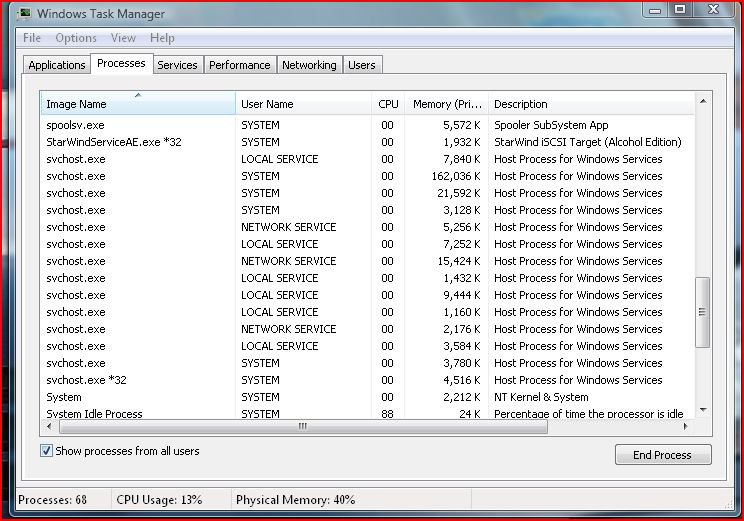
Task: Select svchost.exe using 15,424 K memory
Action: pos(367,261)
